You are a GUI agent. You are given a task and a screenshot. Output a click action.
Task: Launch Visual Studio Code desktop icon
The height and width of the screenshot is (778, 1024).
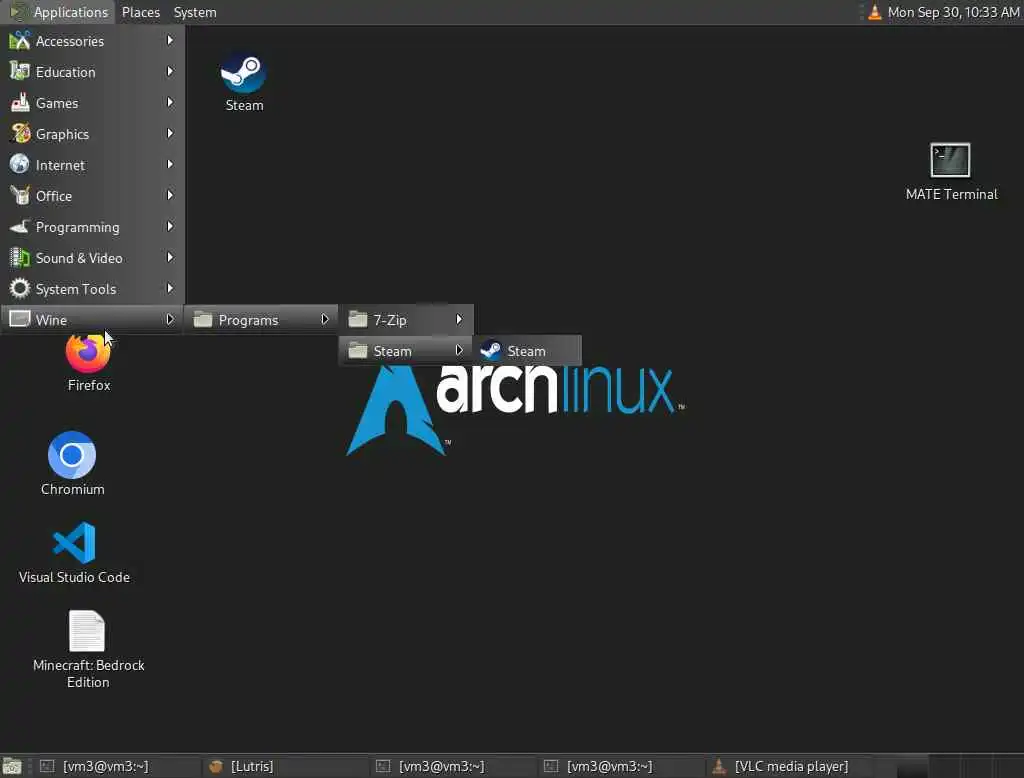coord(74,542)
